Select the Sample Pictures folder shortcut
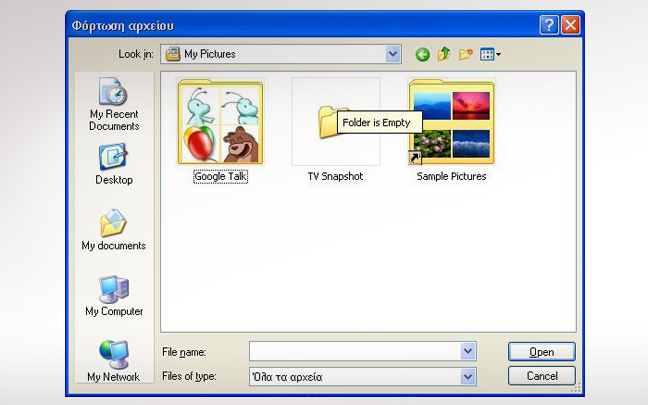Screen dimensions: 648x405 coord(451,123)
